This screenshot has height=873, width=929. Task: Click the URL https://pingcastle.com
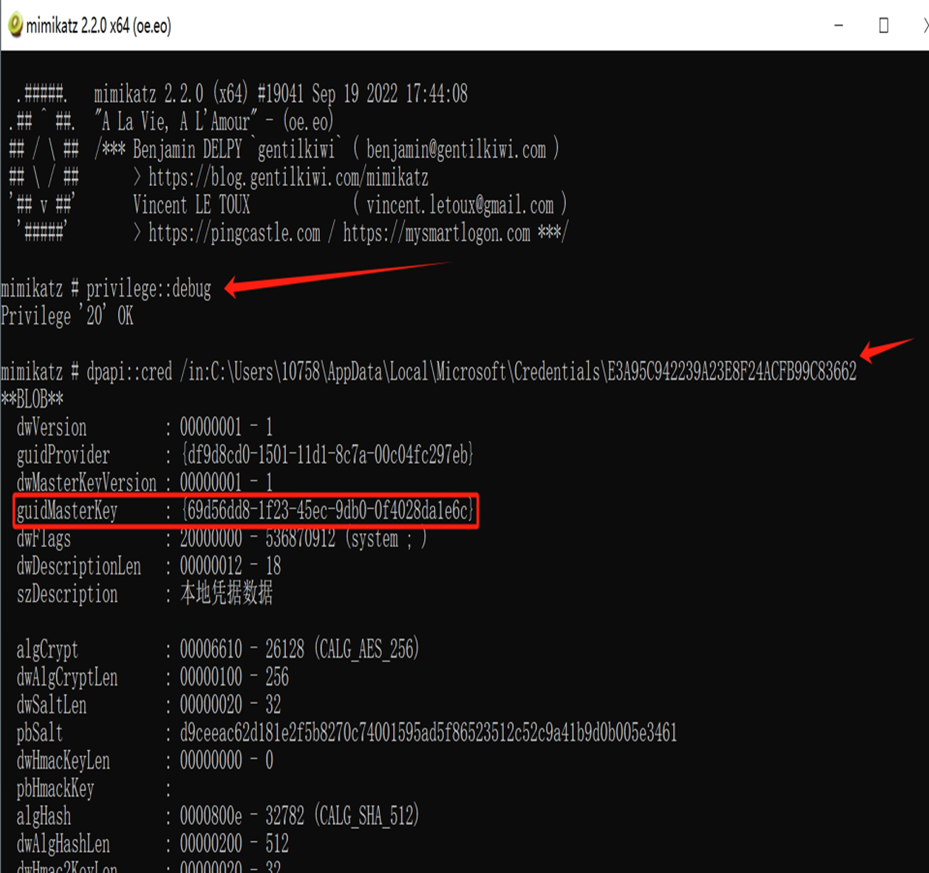[x=234, y=233]
